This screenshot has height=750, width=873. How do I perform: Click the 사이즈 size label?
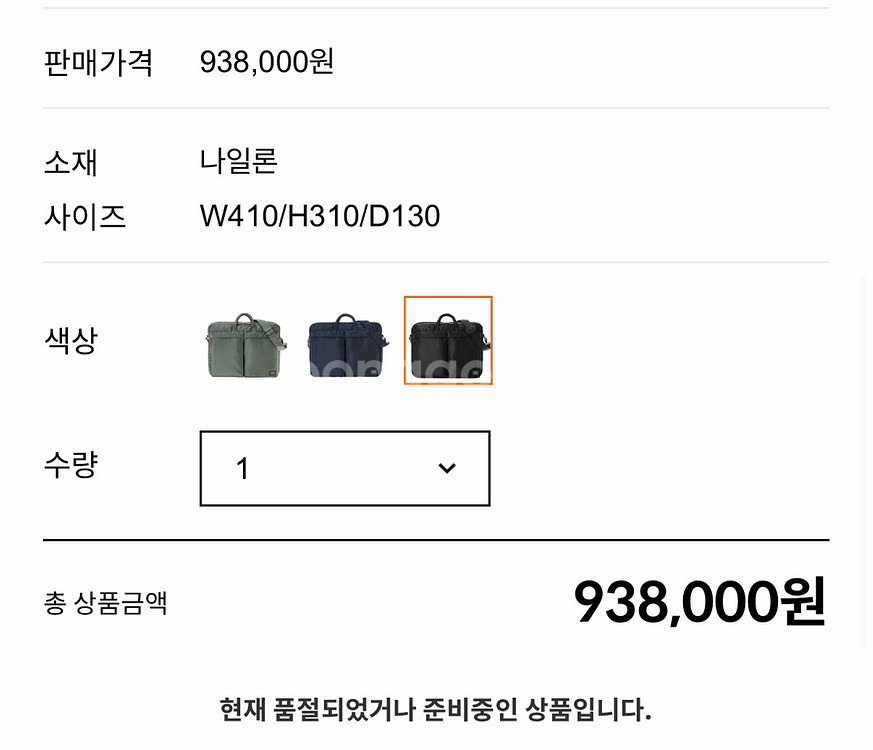tap(84, 216)
